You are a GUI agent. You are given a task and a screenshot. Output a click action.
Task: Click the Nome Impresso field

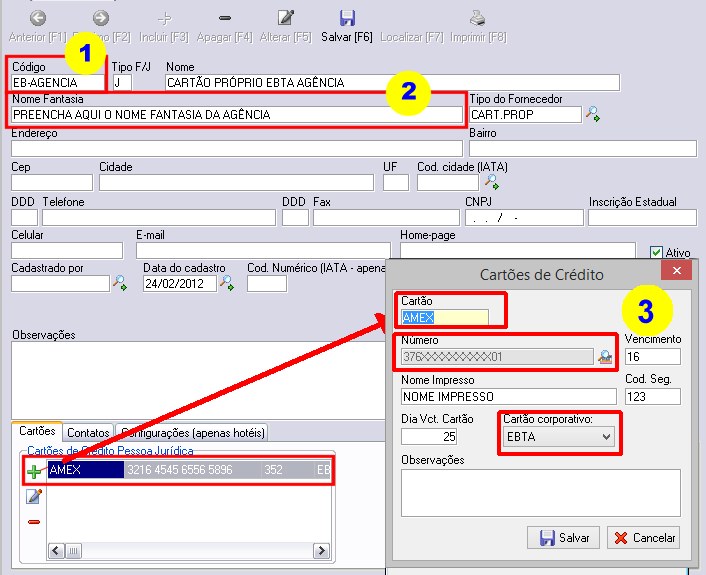tap(509, 397)
